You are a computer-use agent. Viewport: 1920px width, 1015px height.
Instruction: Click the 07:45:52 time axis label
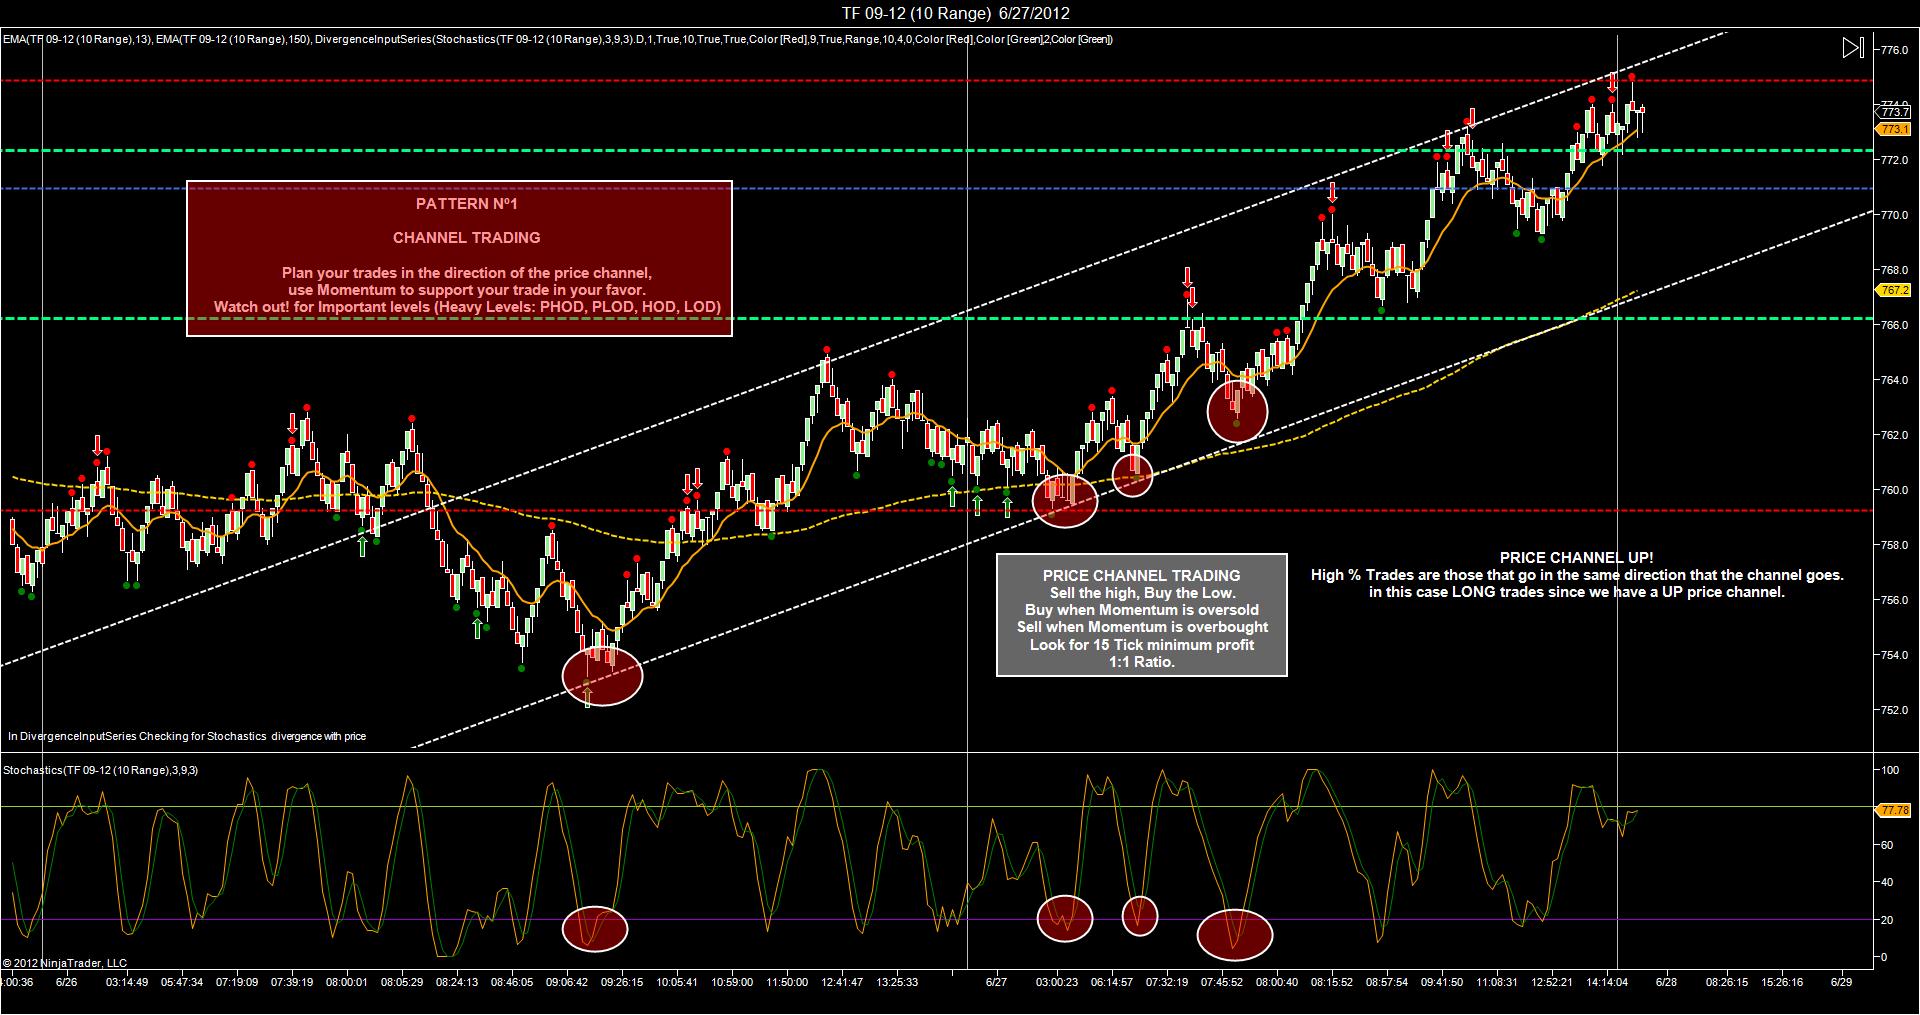1222,982
